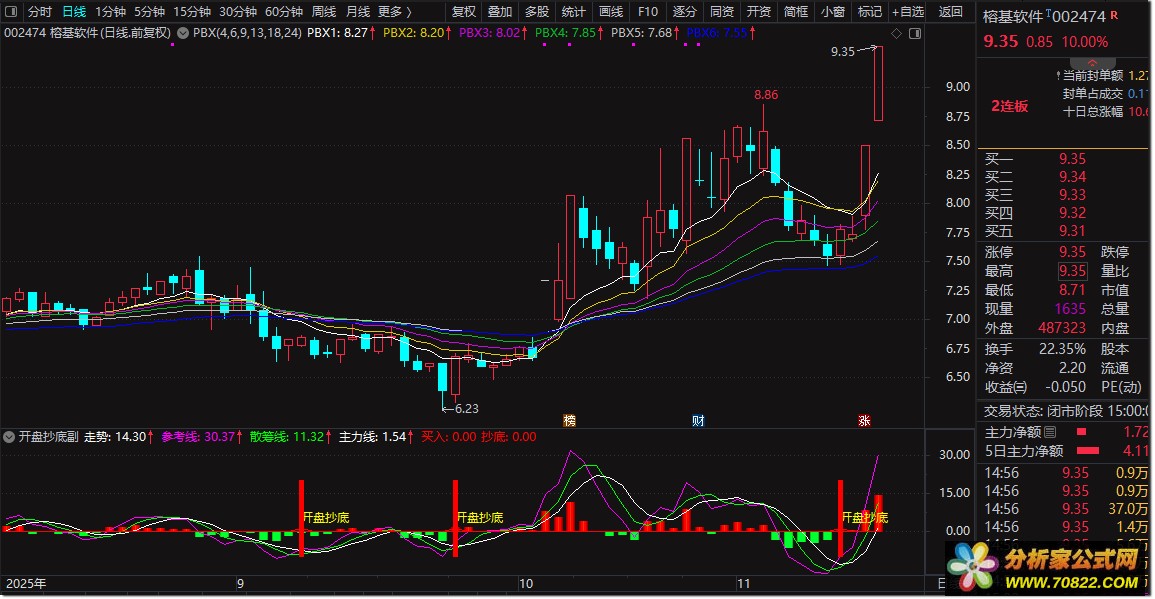Screen dimensions: 1155x599
Task: Click 换手 value 22.35%
Action: (x=1062, y=349)
